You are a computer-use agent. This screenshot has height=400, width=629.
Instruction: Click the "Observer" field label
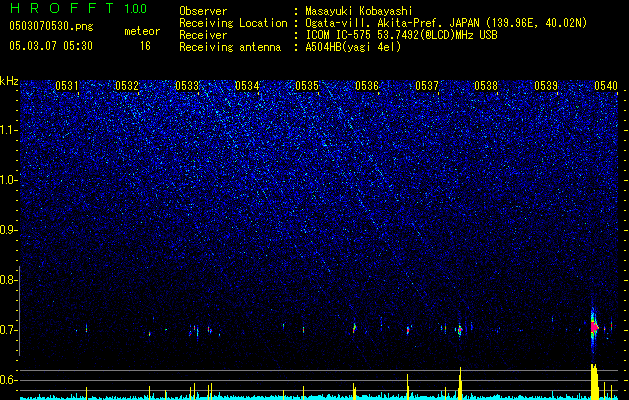(203, 11)
